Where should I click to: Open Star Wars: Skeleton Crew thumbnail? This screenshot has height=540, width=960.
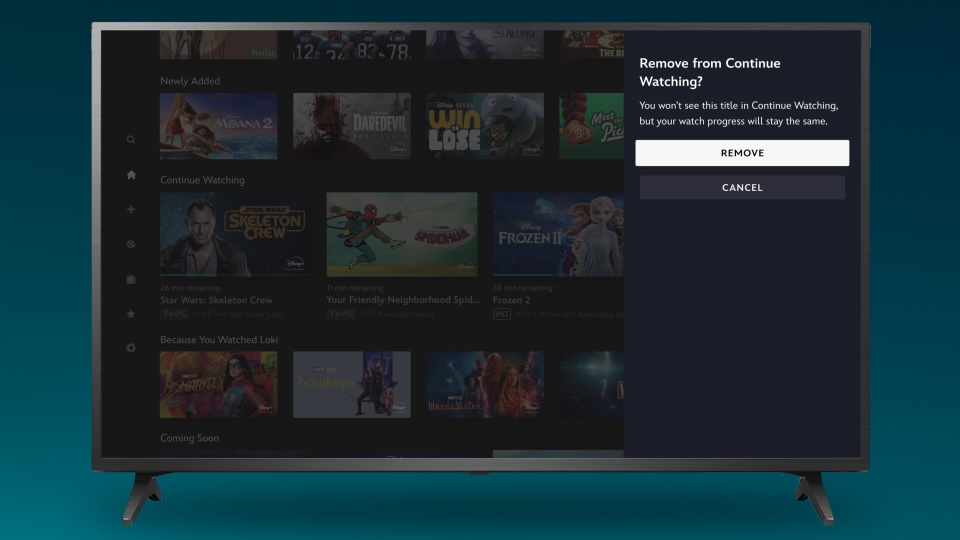[234, 234]
